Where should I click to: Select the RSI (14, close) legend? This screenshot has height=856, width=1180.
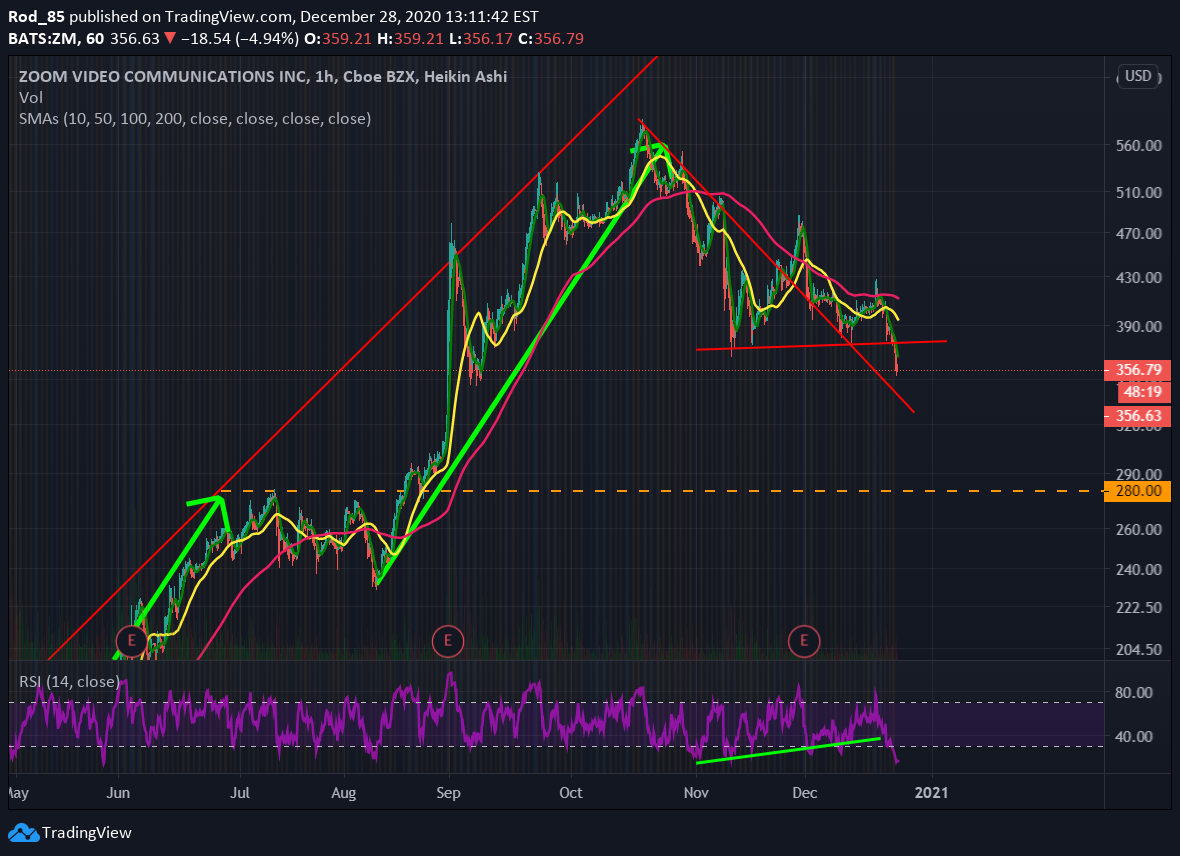pyautogui.click(x=69, y=681)
